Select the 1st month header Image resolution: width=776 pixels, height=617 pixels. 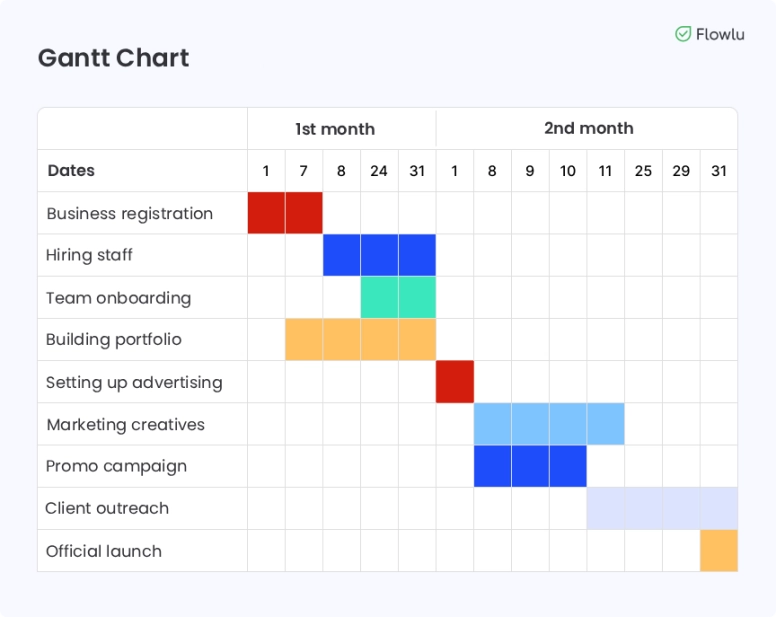tap(335, 129)
